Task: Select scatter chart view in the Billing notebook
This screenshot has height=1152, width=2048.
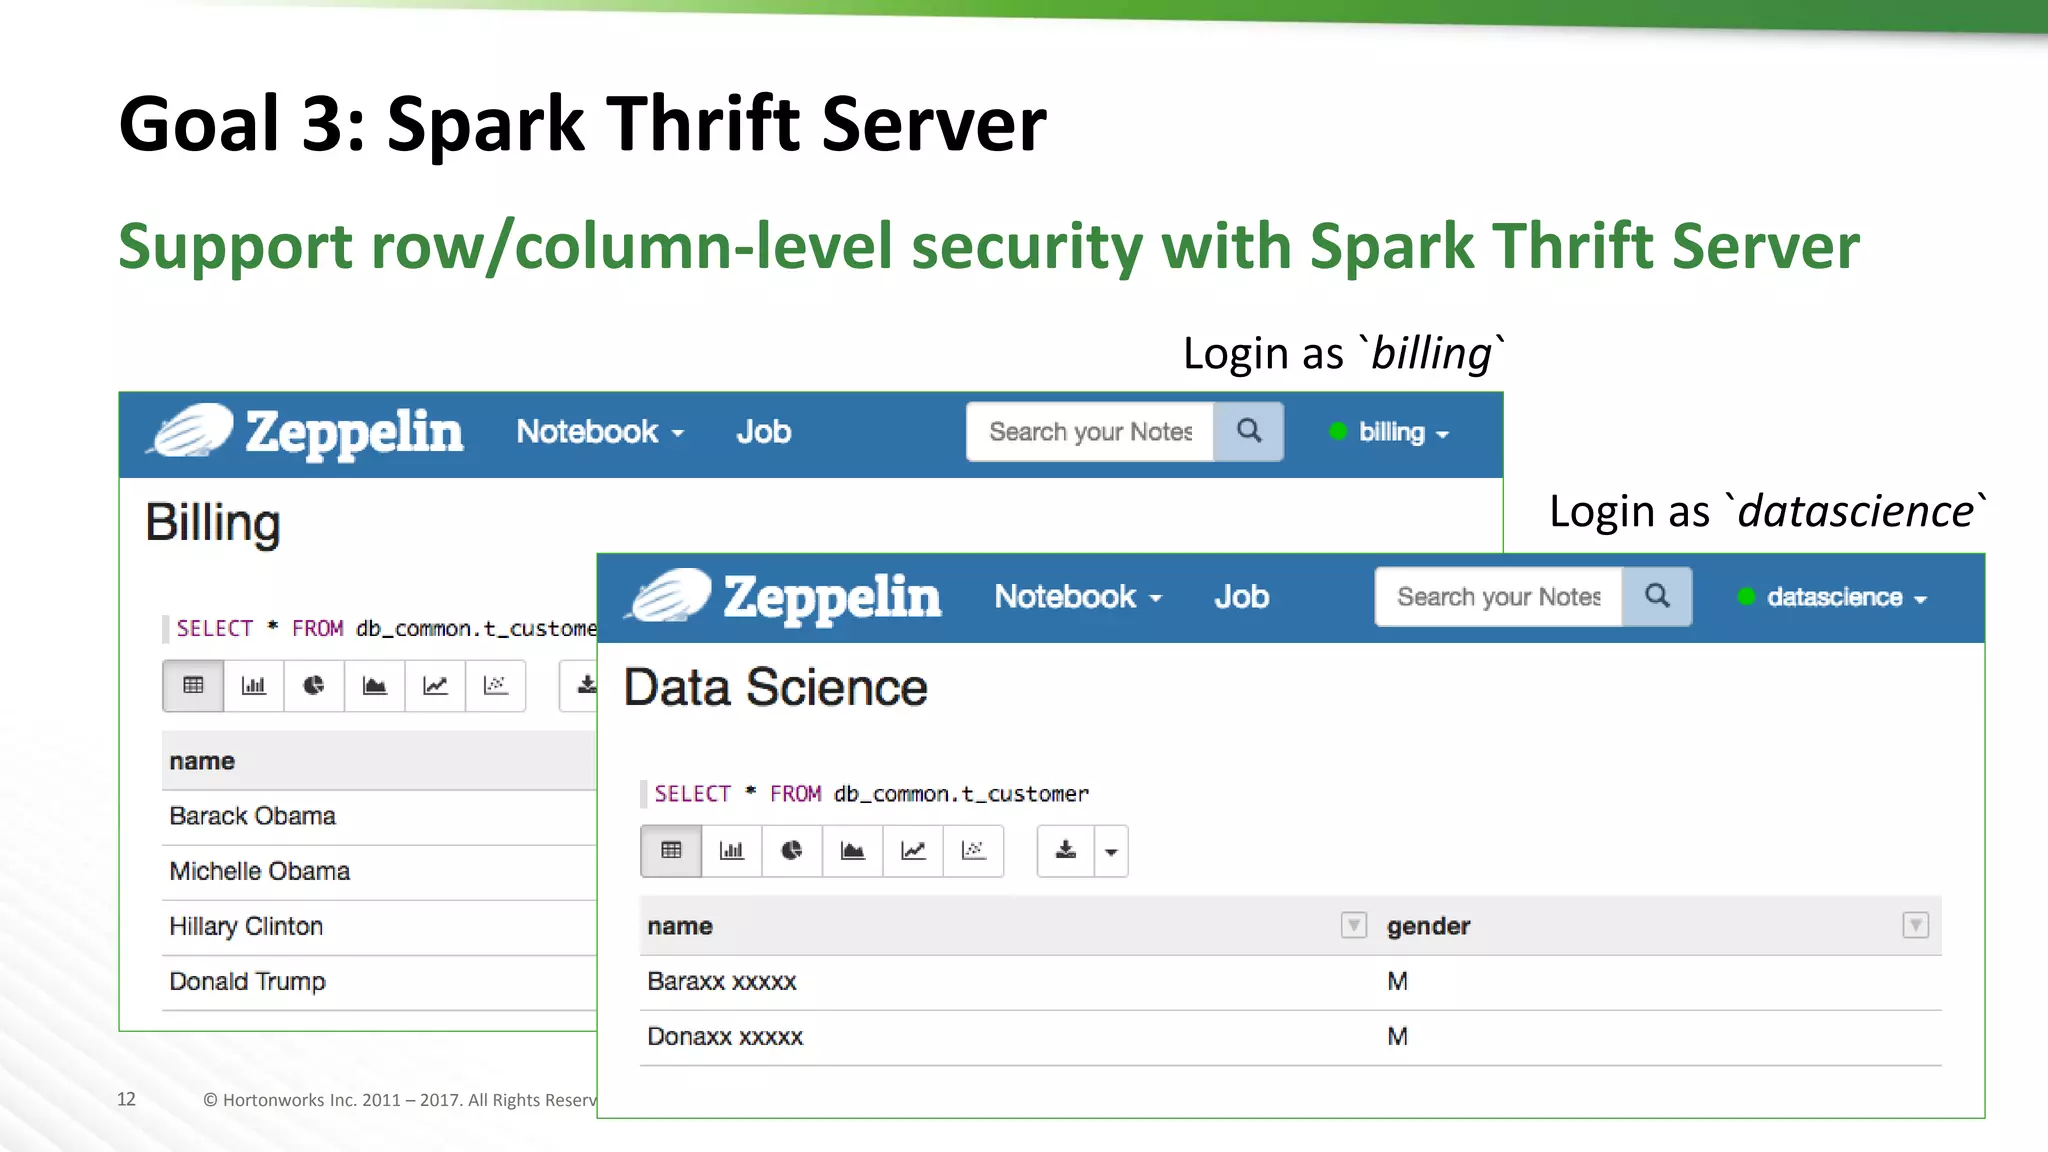Action: point(495,686)
